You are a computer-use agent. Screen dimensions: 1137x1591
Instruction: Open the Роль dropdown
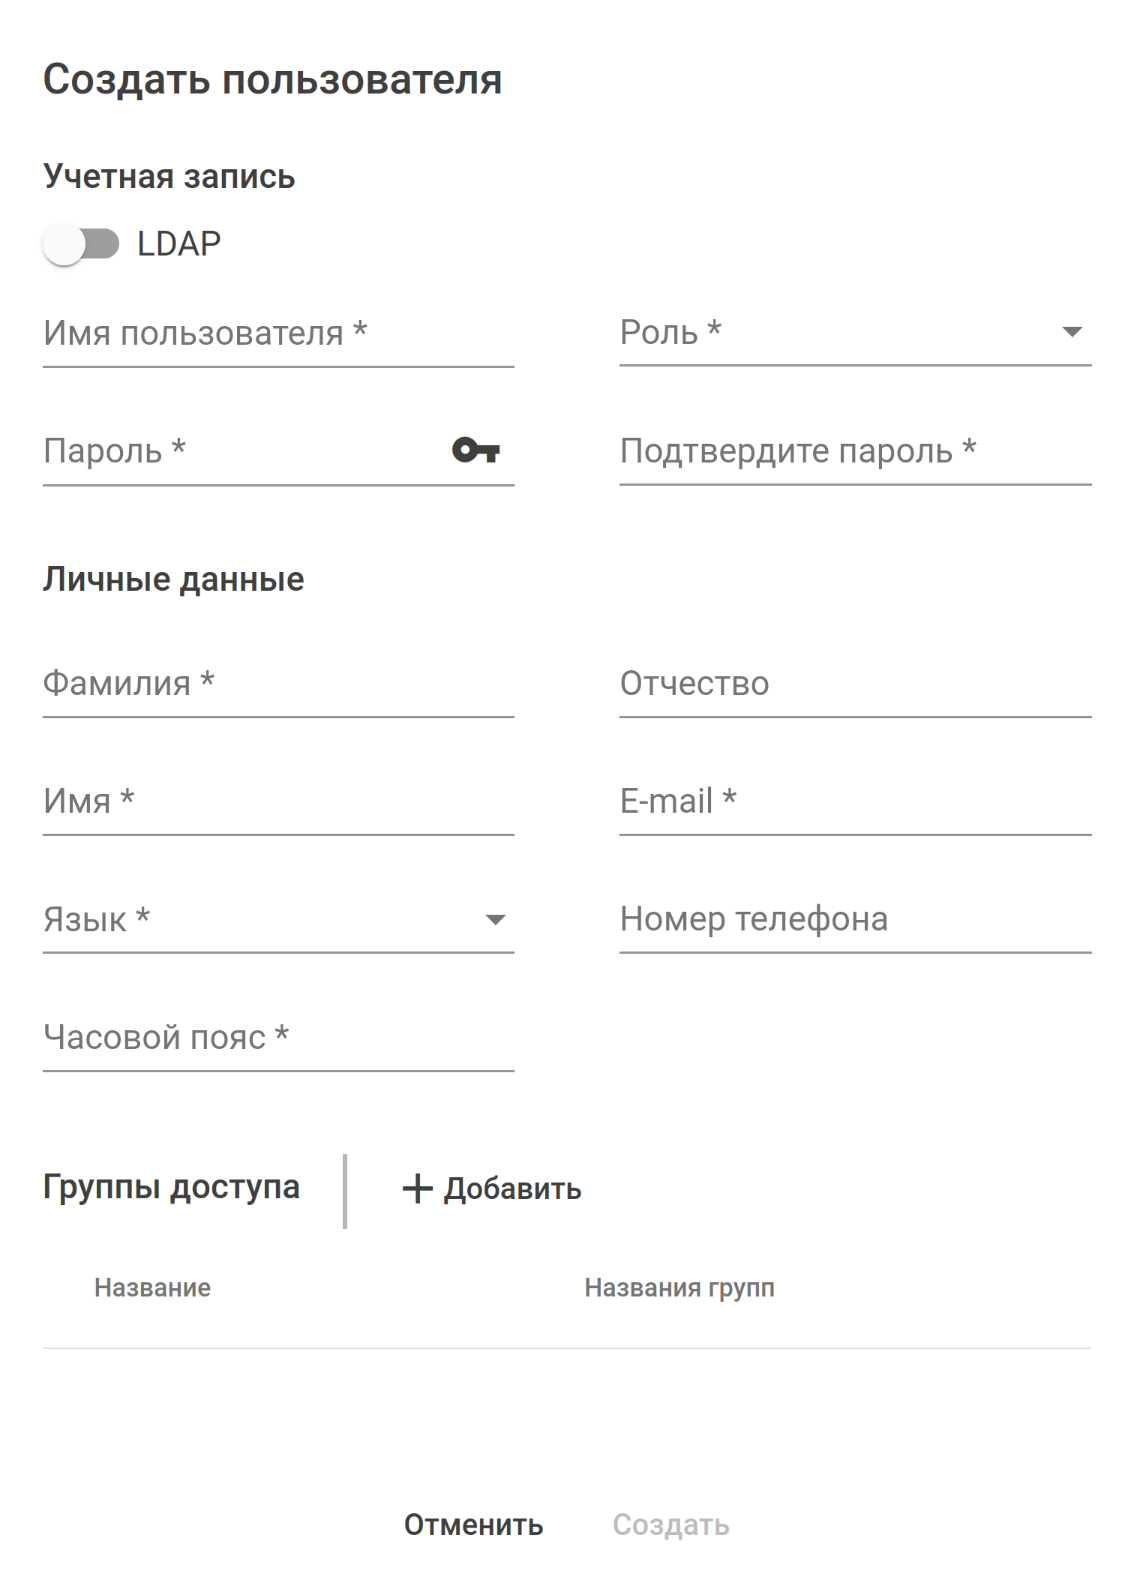854,333
